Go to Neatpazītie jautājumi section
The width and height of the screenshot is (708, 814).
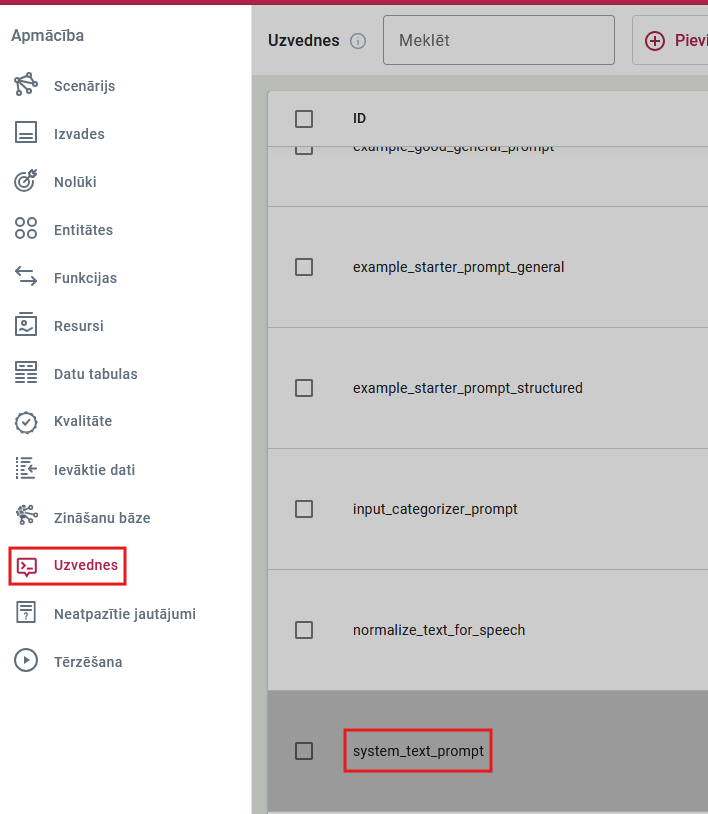(124, 614)
